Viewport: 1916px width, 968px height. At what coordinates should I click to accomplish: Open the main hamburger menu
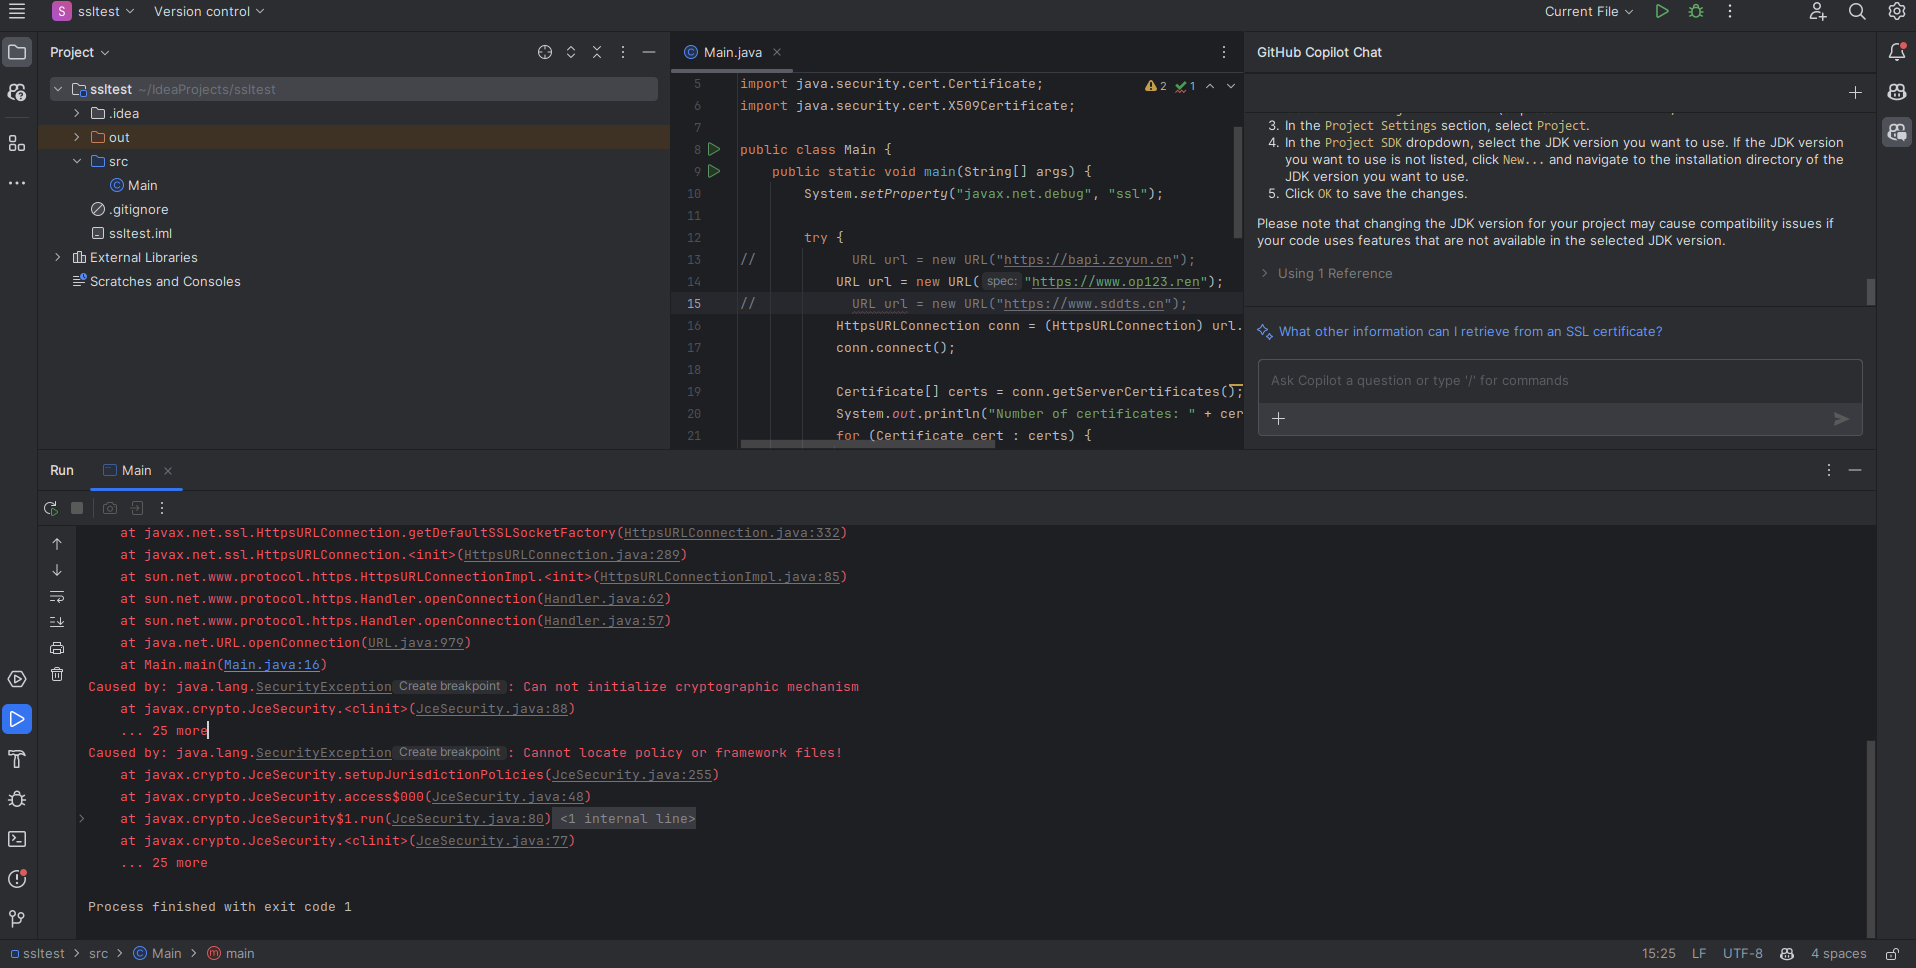[x=17, y=12]
